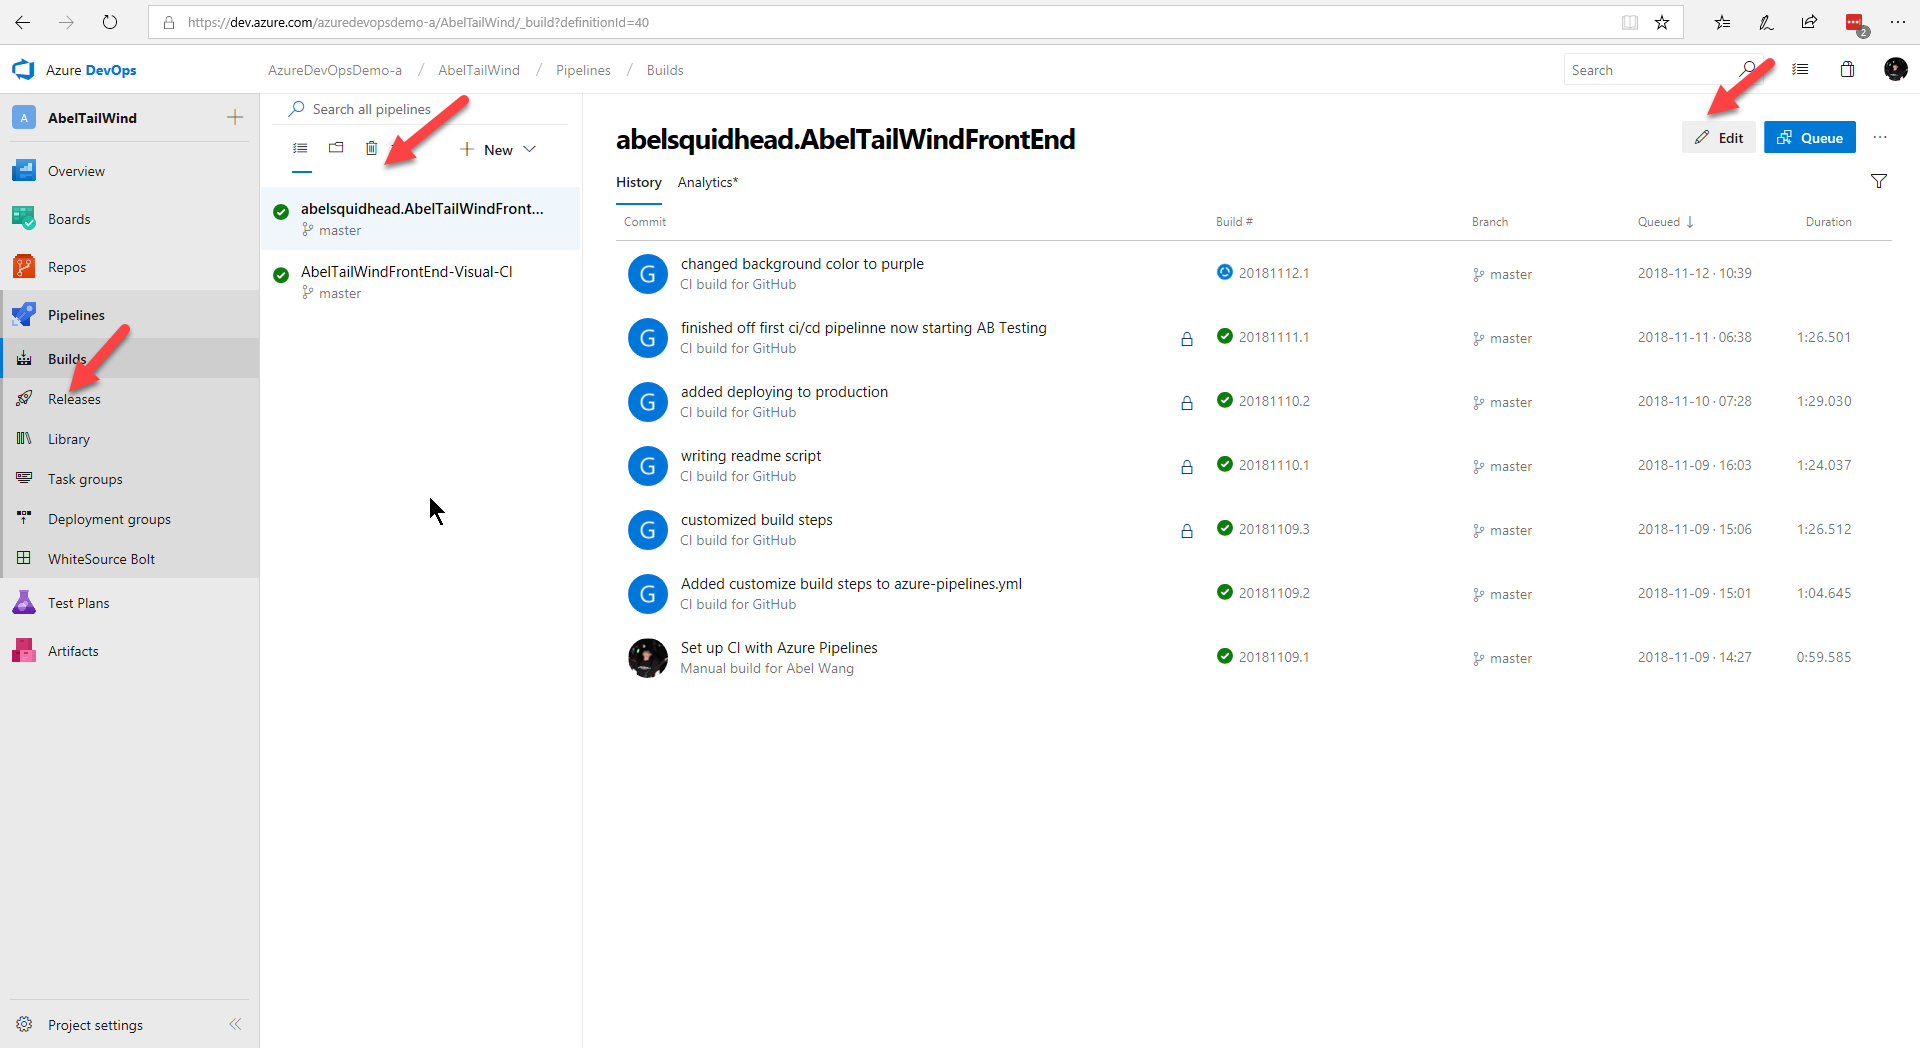Image resolution: width=1920 pixels, height=1048 pixels.
Task: Click the Search all pipelines field
Action: 420,109
